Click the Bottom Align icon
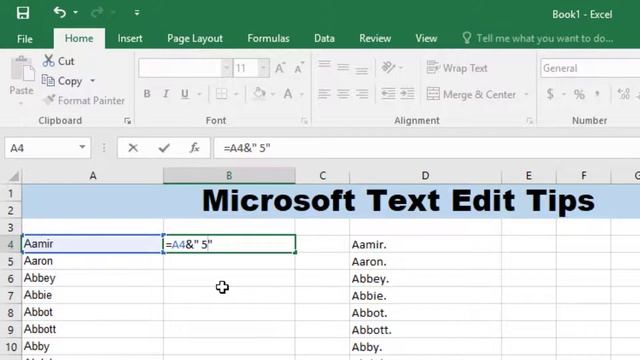The width and height of the screenshot is (640, 360). coord(362,70)
